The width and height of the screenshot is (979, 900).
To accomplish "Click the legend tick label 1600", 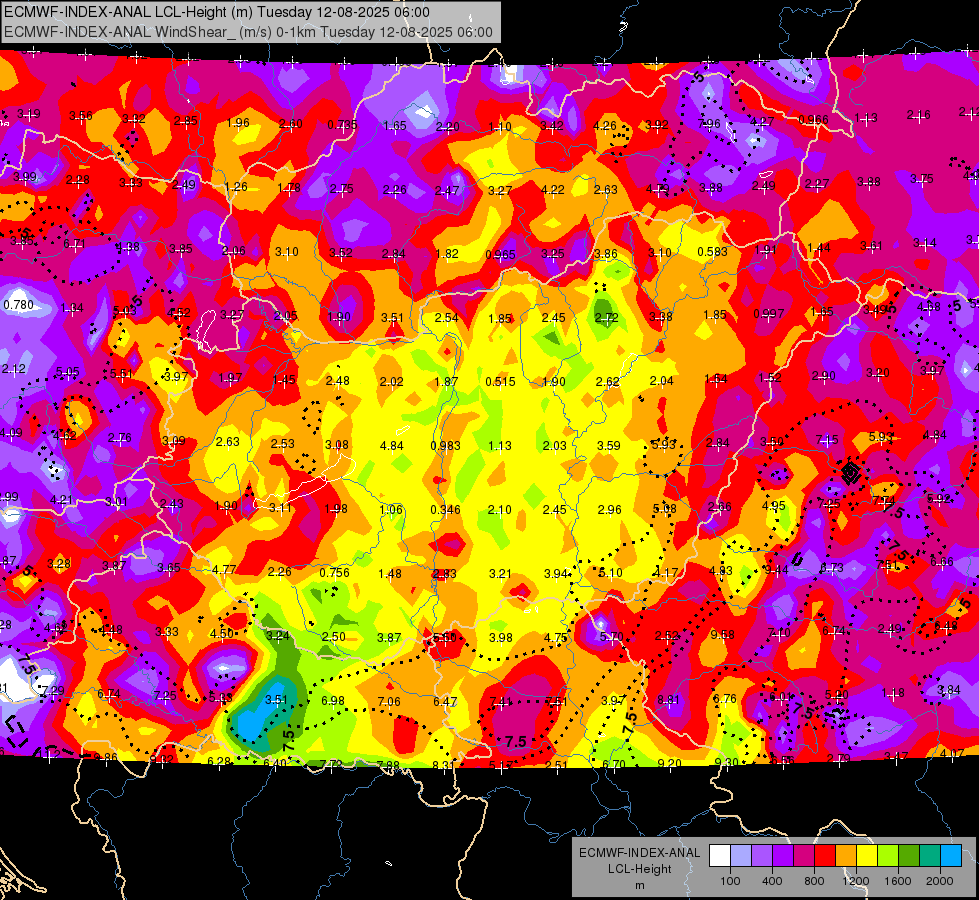I will (897, 881).
